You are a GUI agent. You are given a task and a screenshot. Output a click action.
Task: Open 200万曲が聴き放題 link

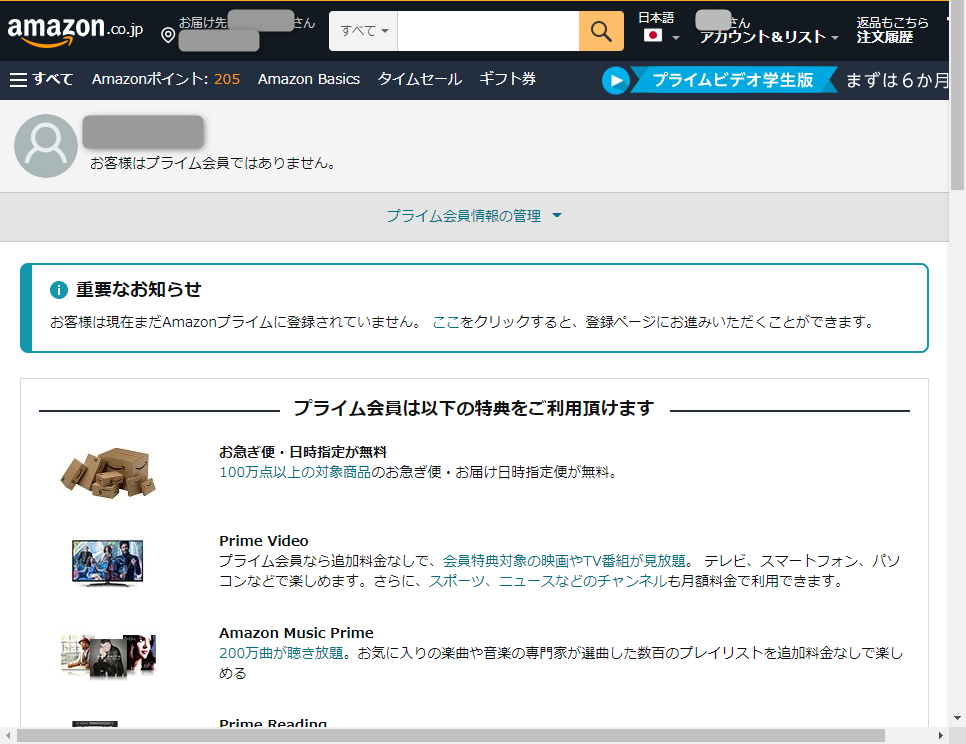[x=281, y=653]
